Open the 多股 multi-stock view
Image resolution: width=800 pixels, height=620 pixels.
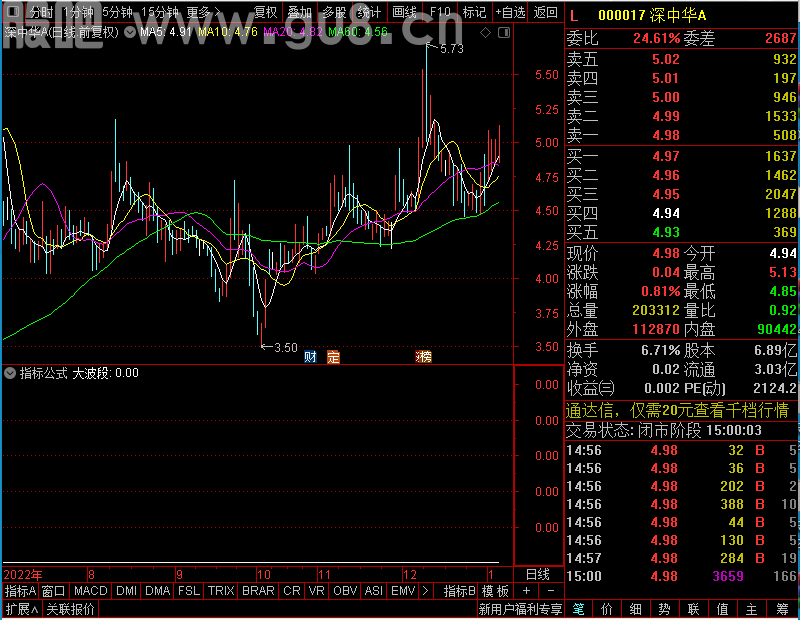[334, 12]
